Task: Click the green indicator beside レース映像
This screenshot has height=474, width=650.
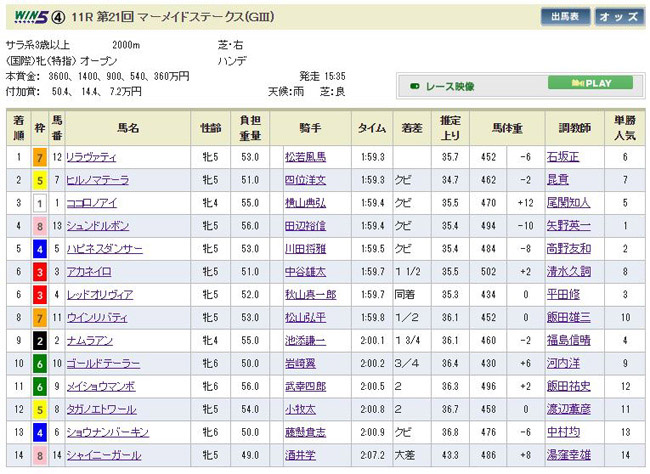Action: 414,86
